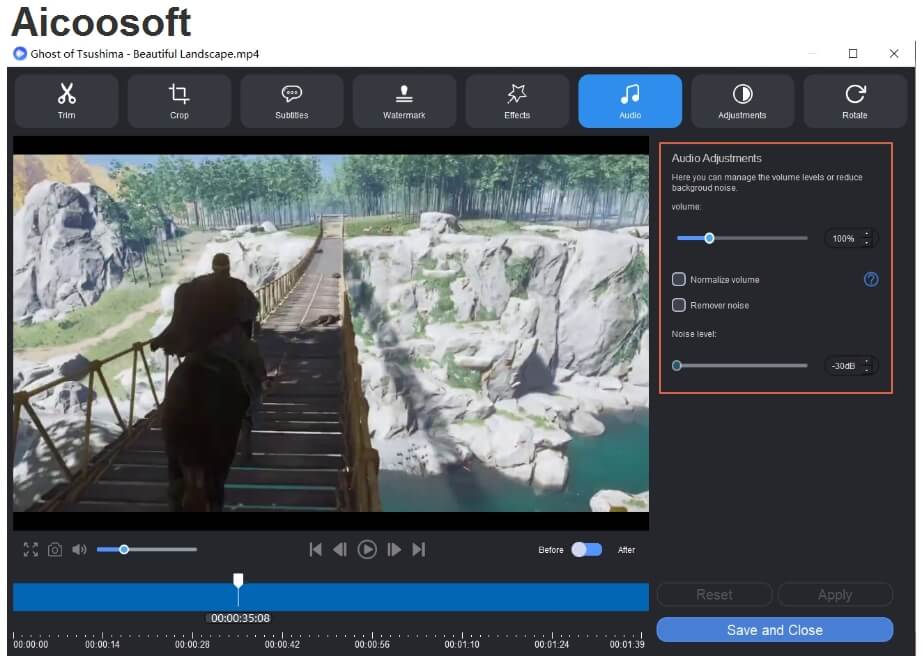Click the video preview frame
924x665 pixels.
(331, 333)
